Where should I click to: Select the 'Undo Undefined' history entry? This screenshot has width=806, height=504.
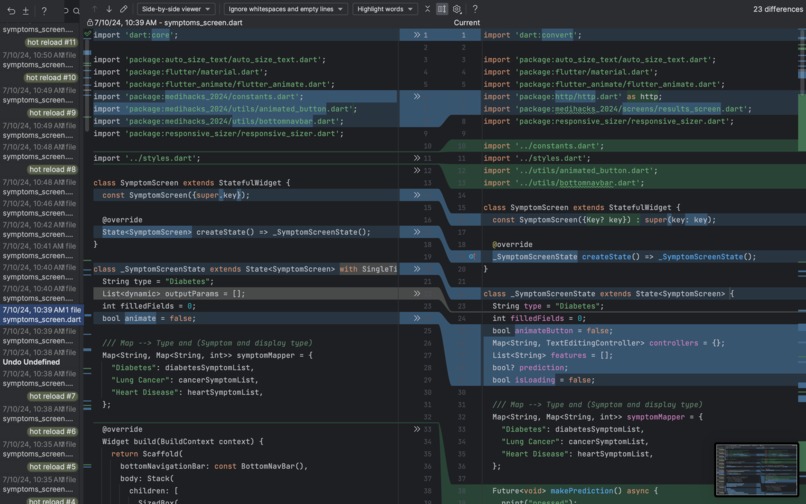[x=31, y=362]
